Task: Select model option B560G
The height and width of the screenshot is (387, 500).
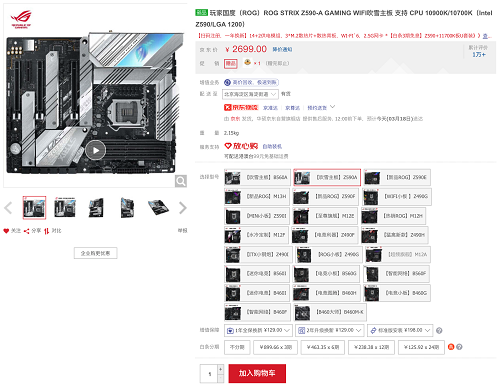Action: click(327, 274)
